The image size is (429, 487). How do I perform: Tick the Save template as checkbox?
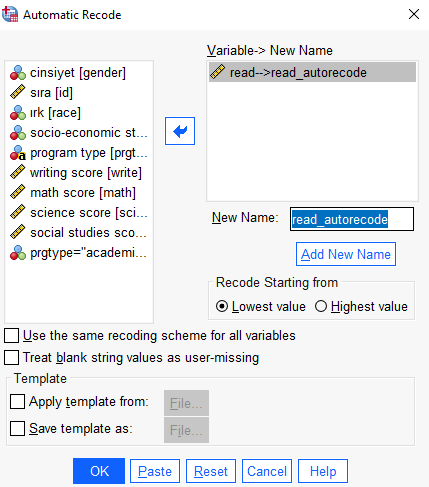(x=17, y=429)
